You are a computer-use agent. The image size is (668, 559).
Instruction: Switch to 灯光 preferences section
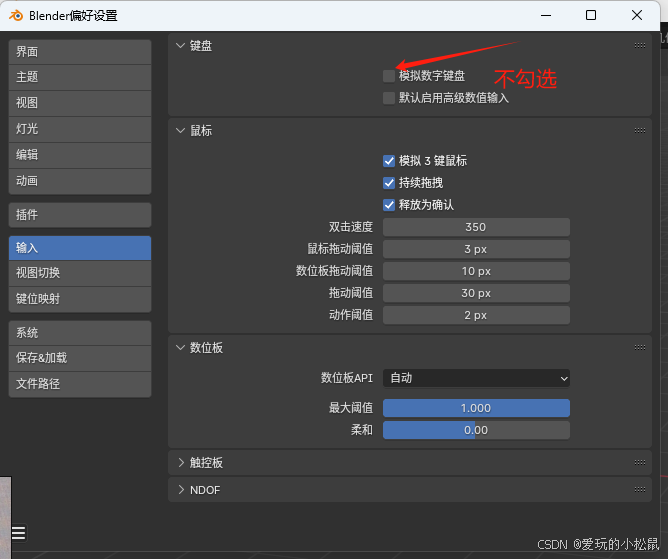pos(80,129)
